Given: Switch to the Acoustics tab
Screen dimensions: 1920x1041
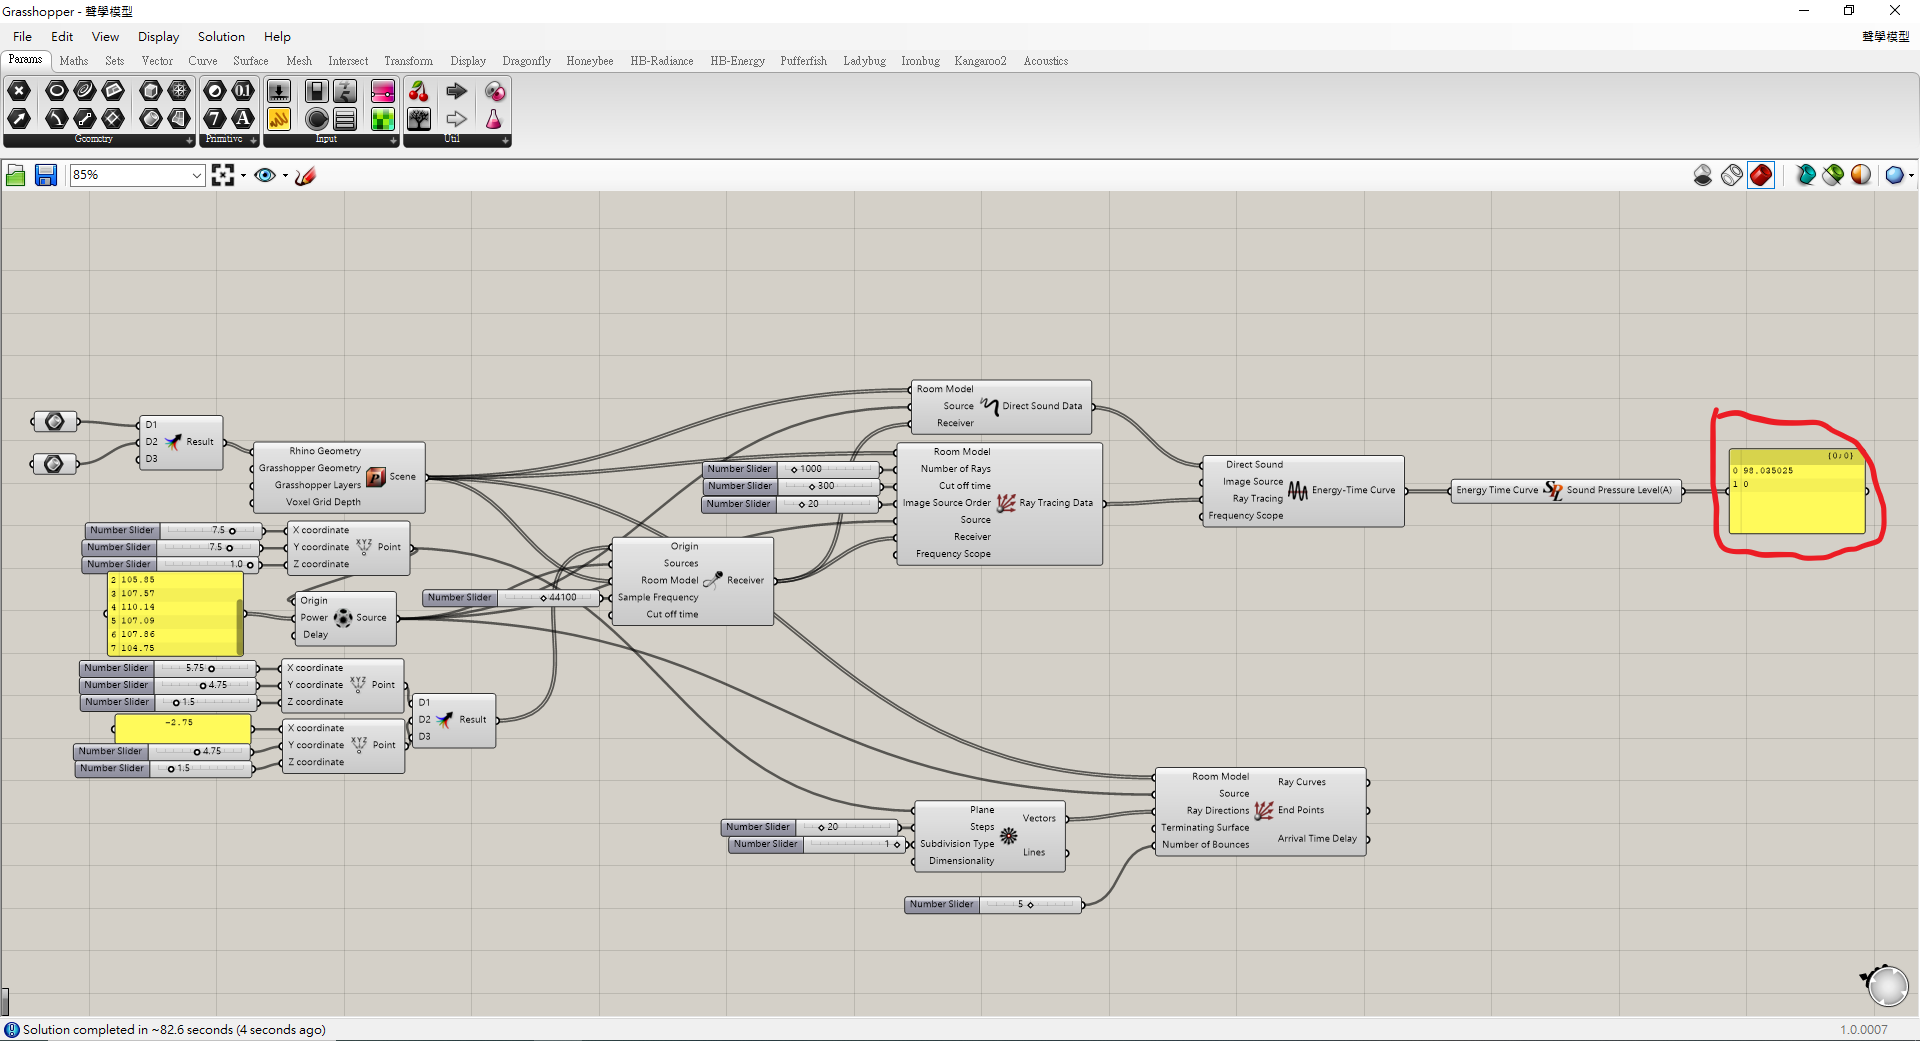Looking at the screenshot, I should 1046,61.
